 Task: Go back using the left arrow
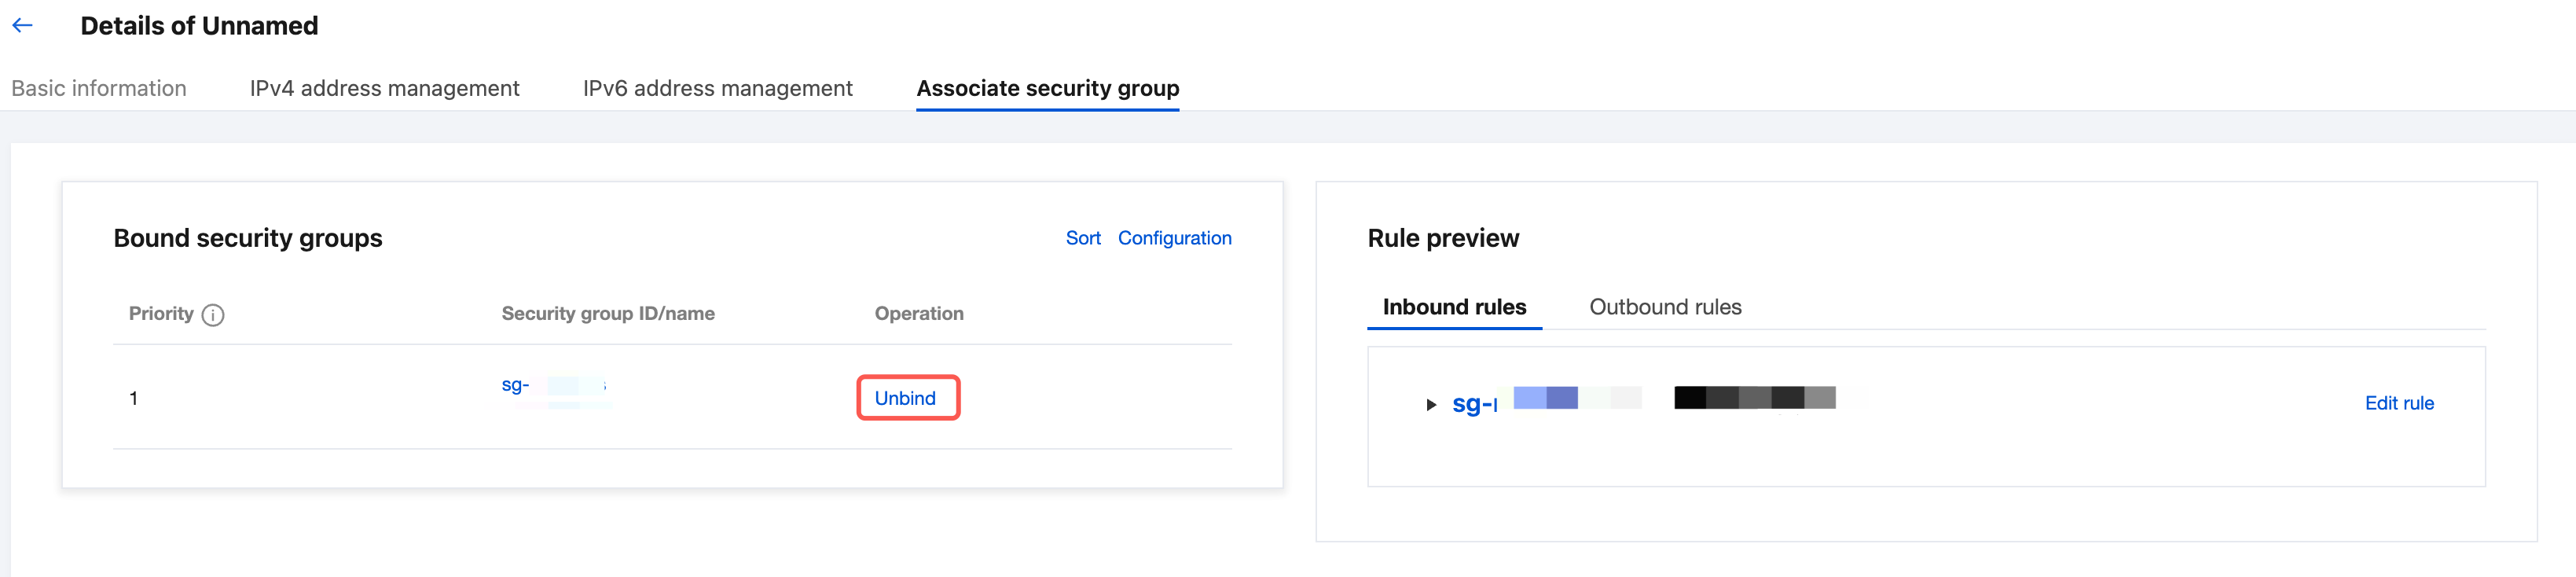pos(23,26)
